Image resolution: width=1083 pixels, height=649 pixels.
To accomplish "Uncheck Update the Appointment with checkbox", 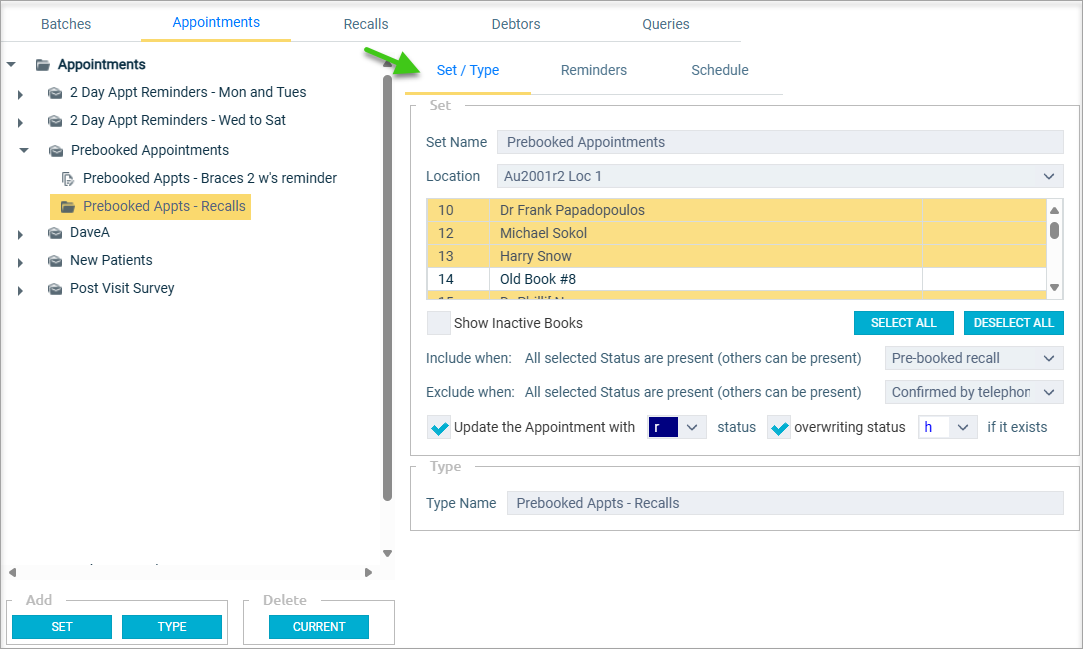I will [x=439, y=427].
